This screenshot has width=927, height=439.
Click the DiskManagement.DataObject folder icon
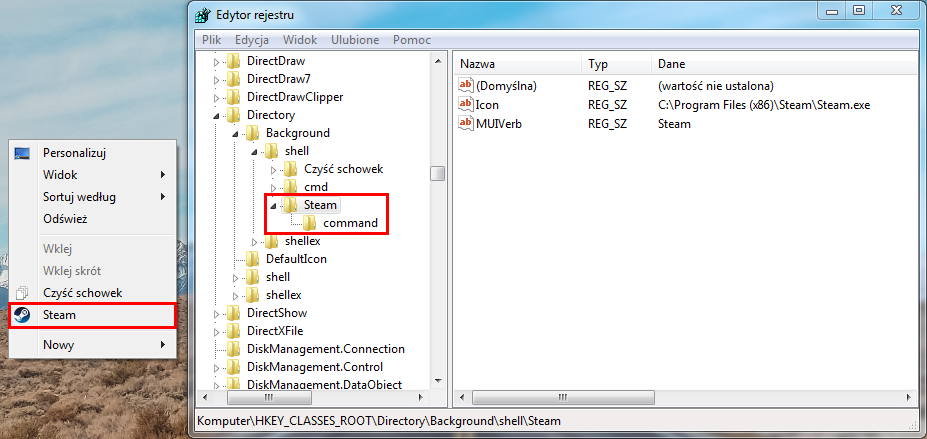(x=234, y=385)
